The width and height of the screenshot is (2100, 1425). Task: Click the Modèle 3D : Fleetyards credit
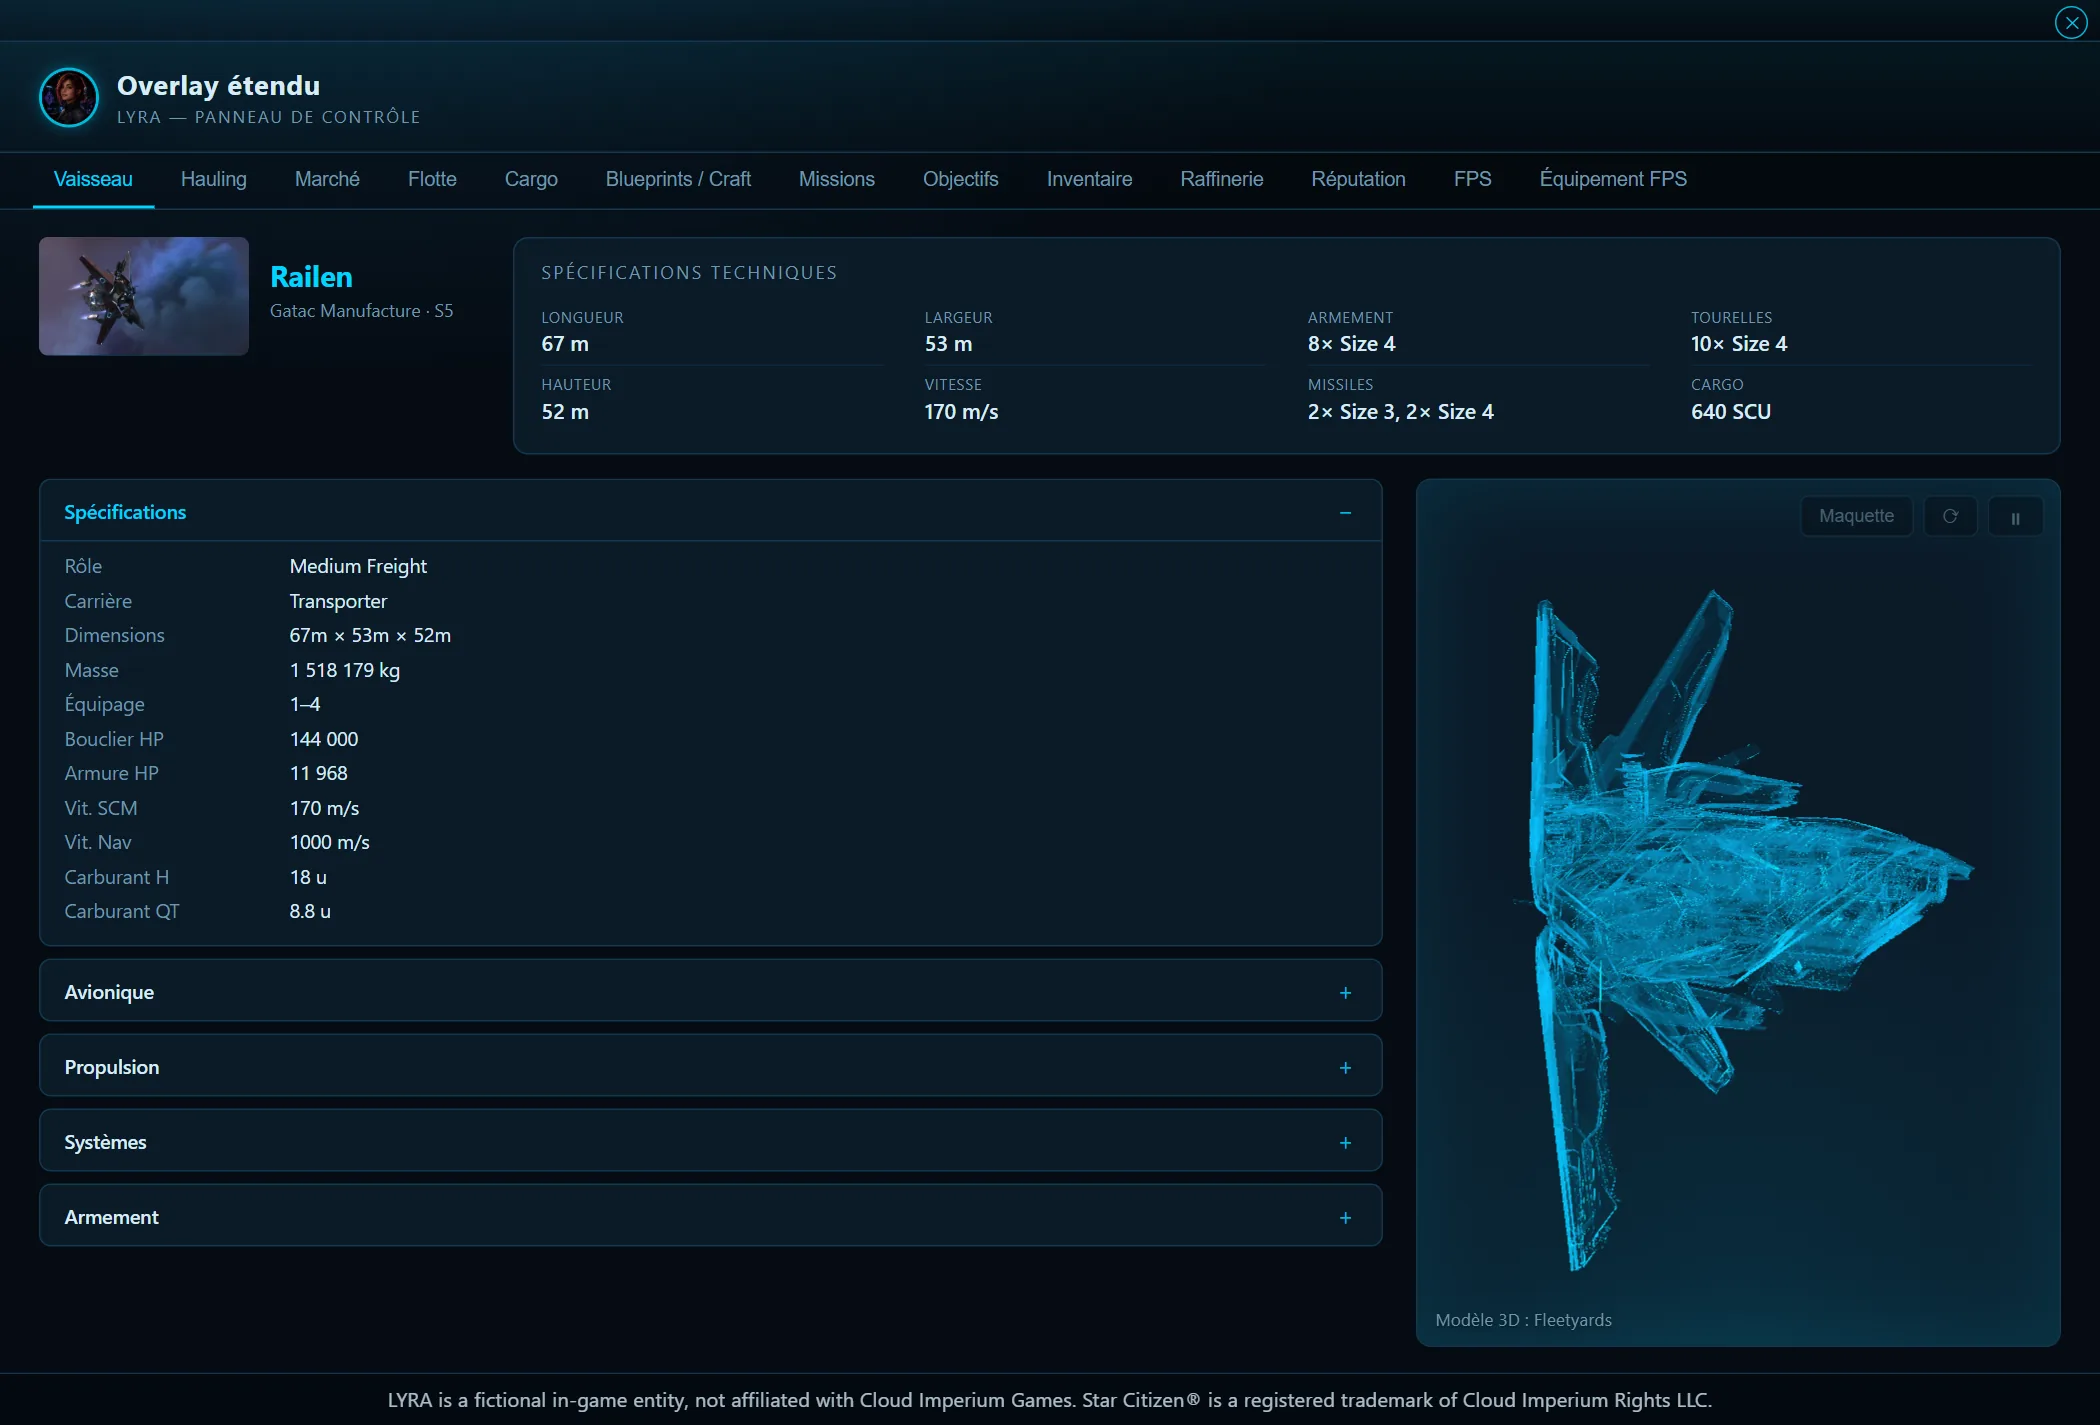click(x=1523, y=1320)
